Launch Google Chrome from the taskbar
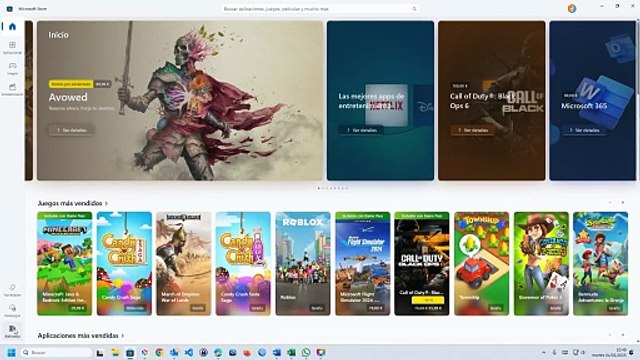 click(x=159, y=353)
